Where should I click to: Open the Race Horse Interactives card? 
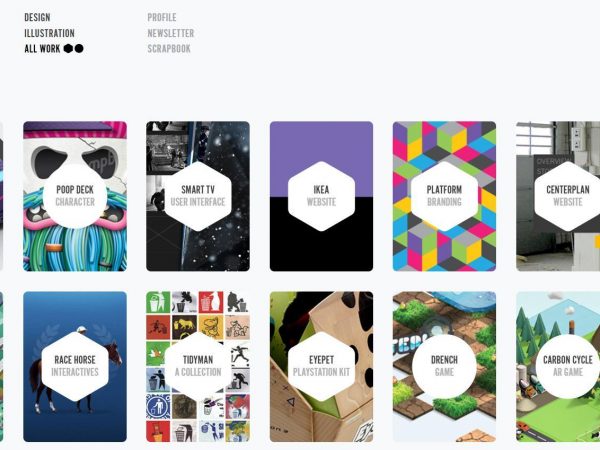tap(75, 367)
